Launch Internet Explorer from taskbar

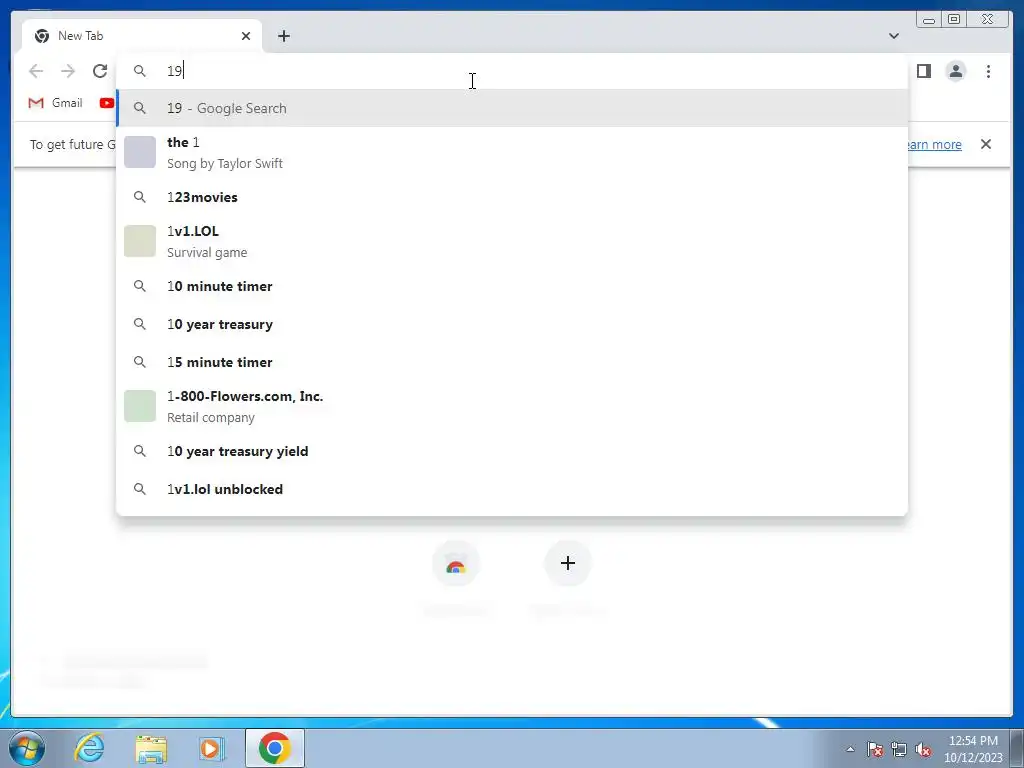click(x=89, y=748)
